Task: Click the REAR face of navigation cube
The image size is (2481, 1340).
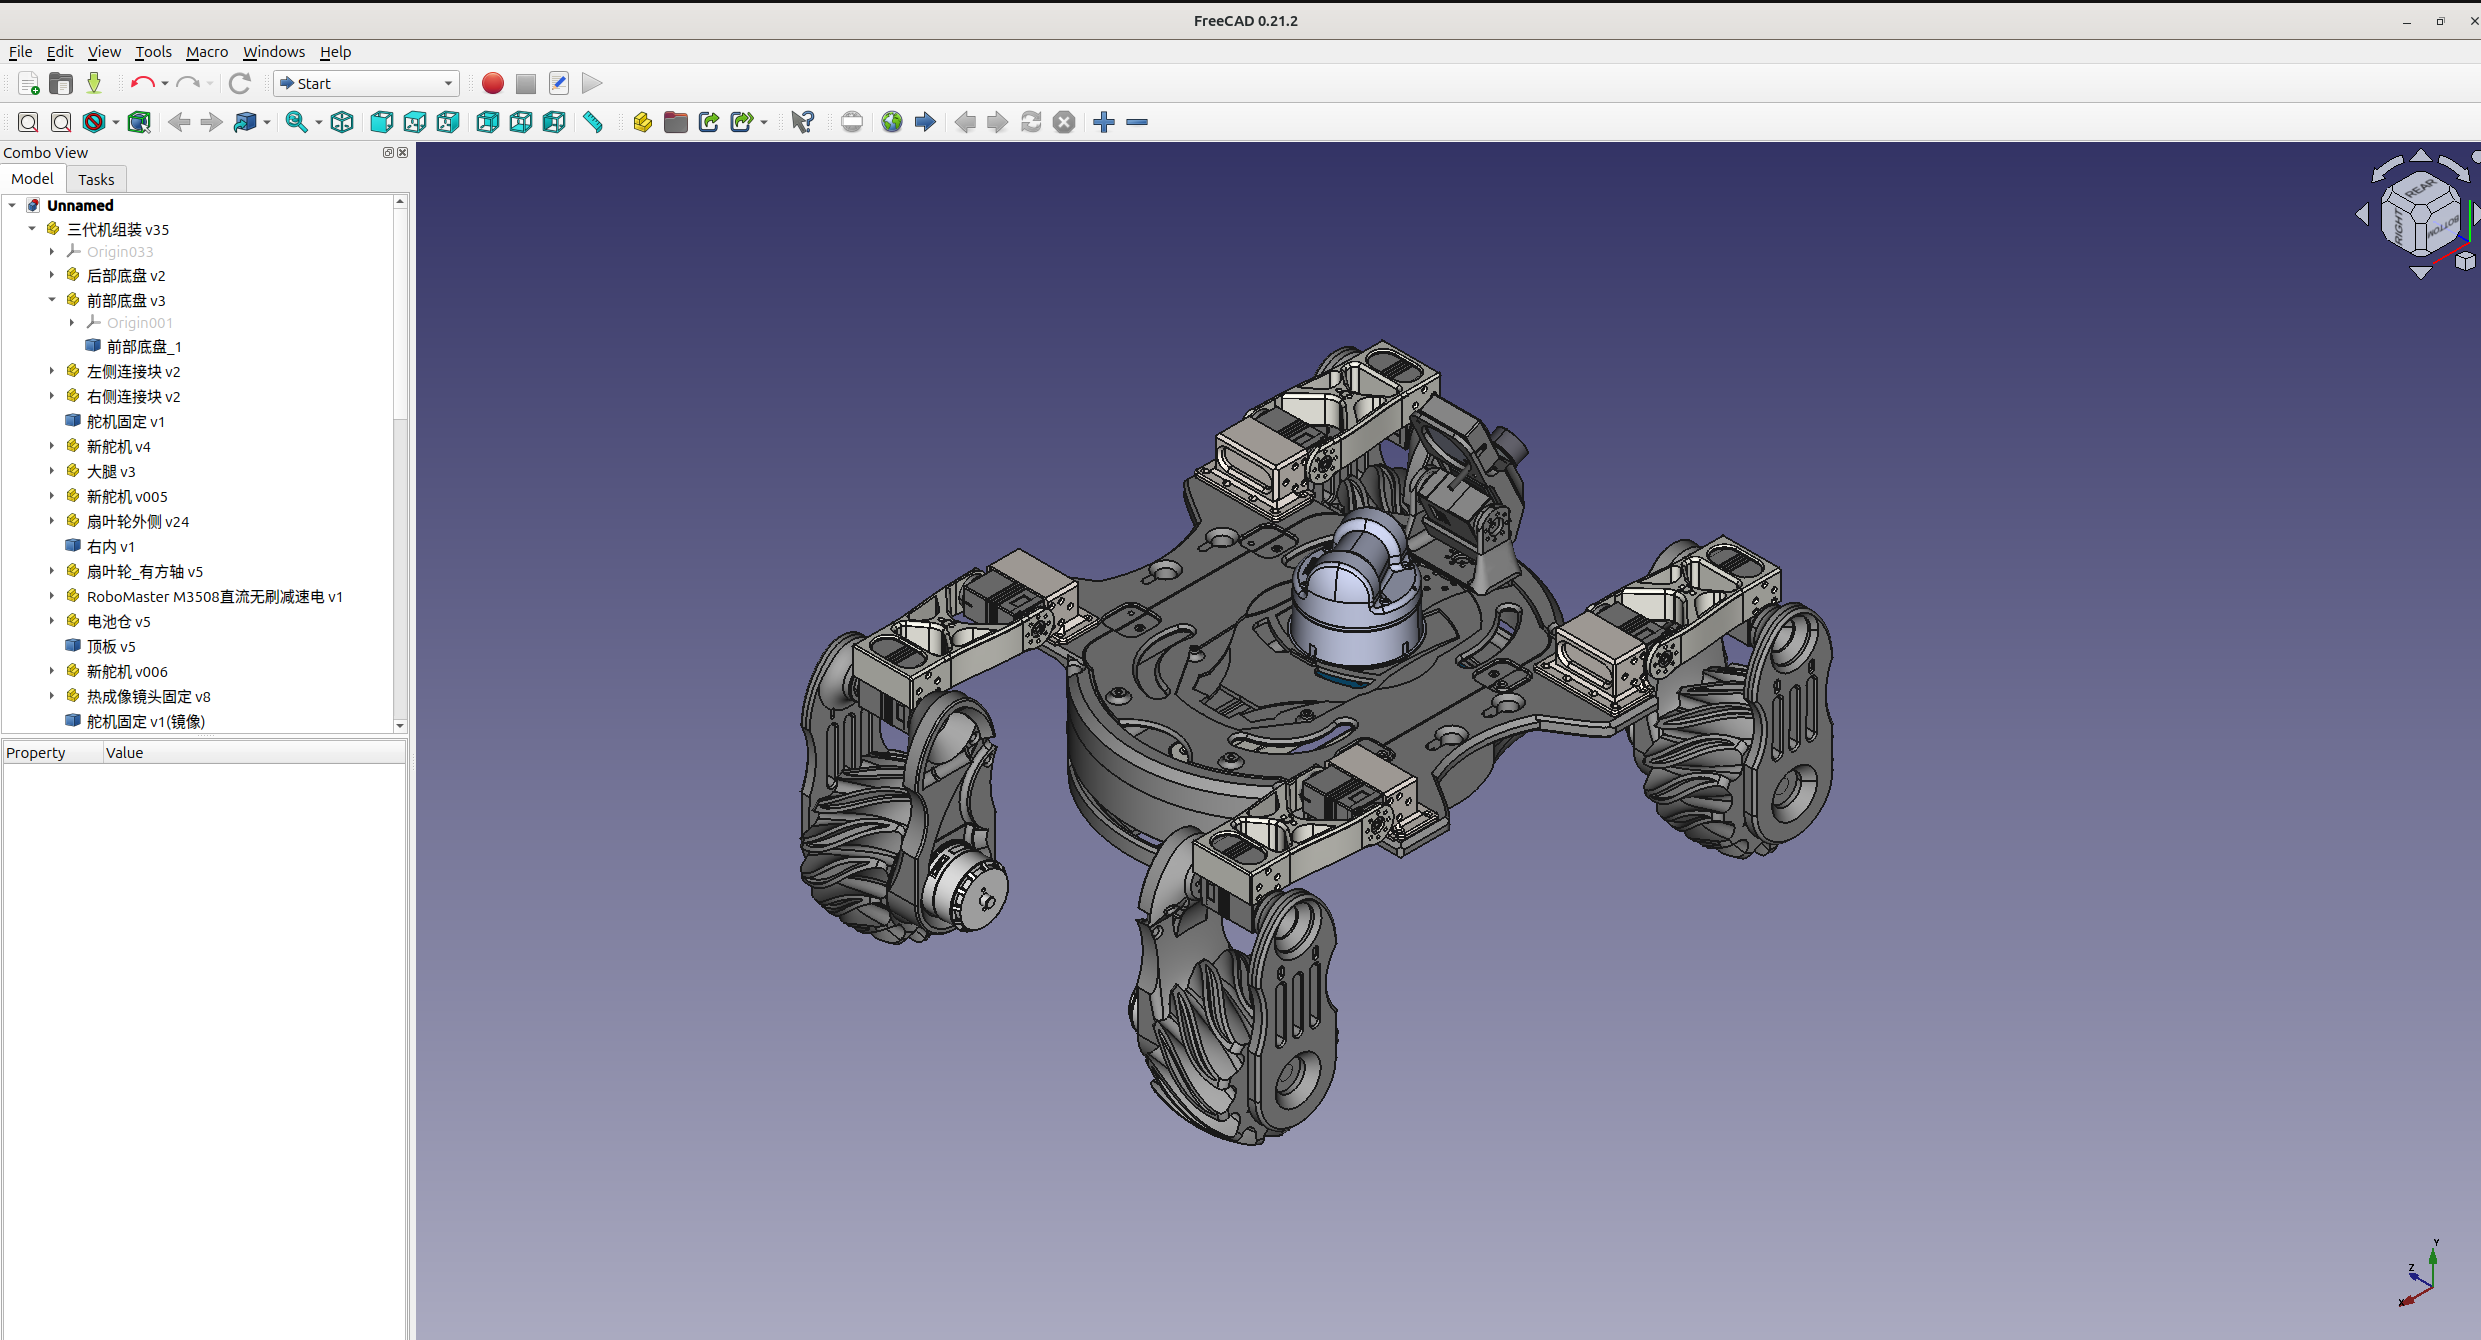Action: (x=2420, y=188)
